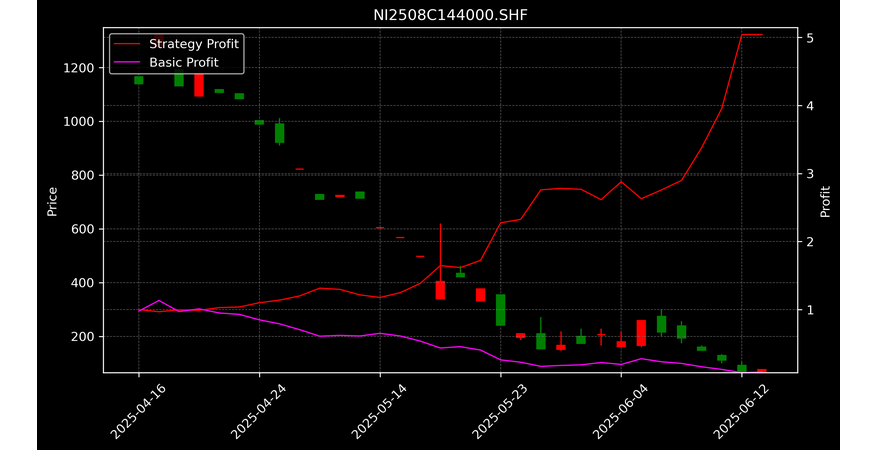Viewport: 878px width, 450px height.
Task: Click the profit tick label 1
Action: pos(810,310)
